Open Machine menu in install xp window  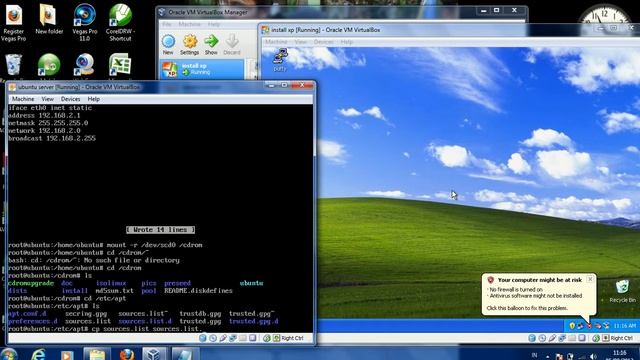pos(276,42)
